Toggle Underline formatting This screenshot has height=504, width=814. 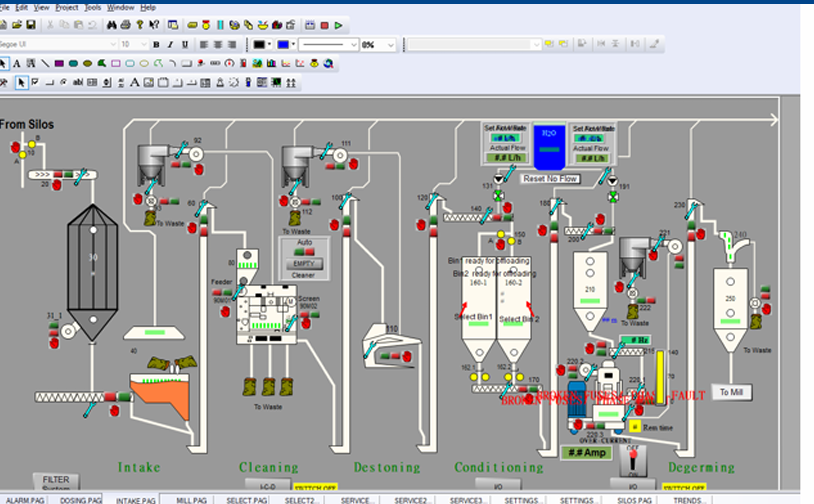[185, 45]
